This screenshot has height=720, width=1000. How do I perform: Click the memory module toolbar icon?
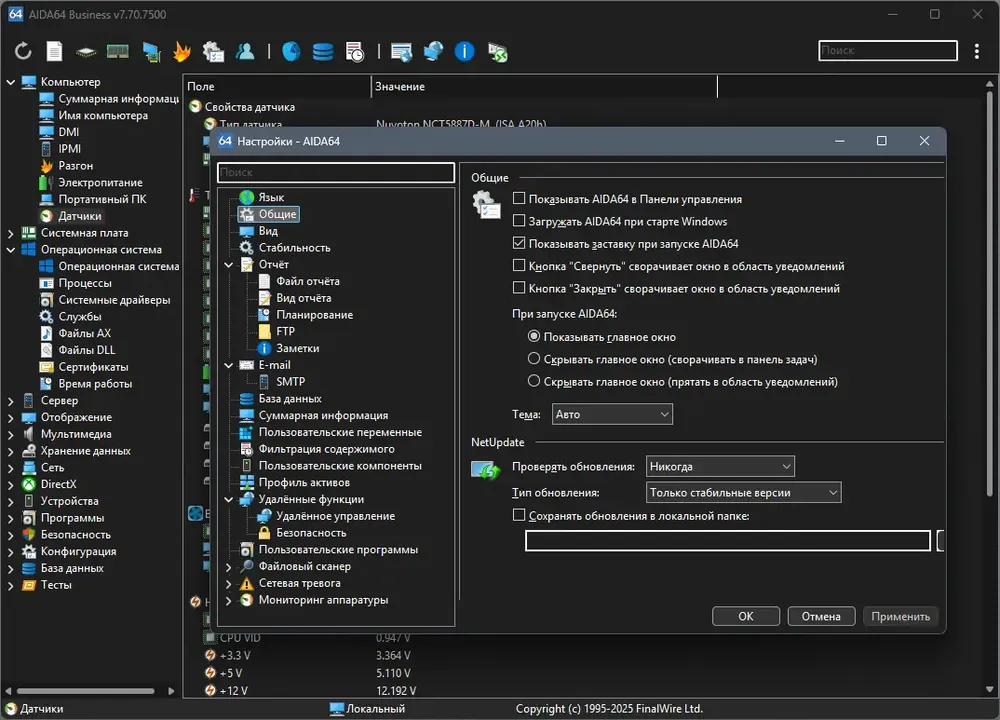pos(117,51)
